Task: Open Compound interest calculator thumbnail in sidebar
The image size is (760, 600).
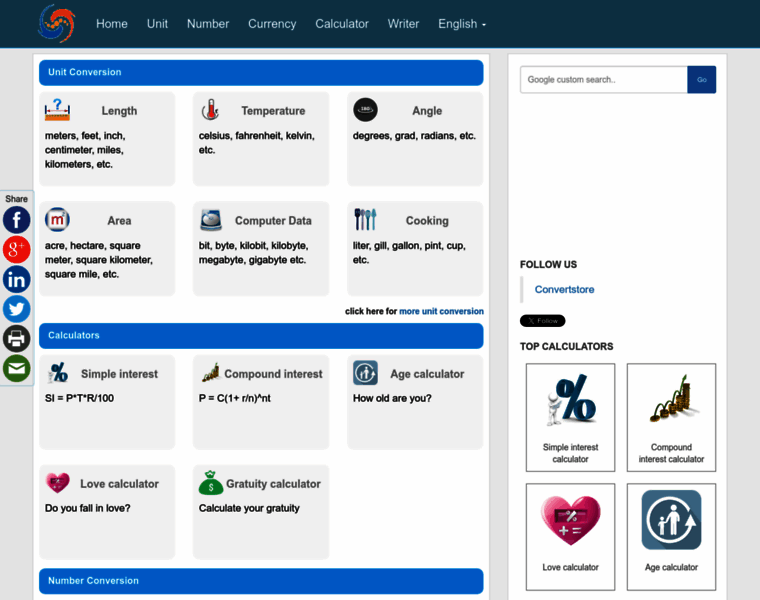Action: (x=671, y=417)
